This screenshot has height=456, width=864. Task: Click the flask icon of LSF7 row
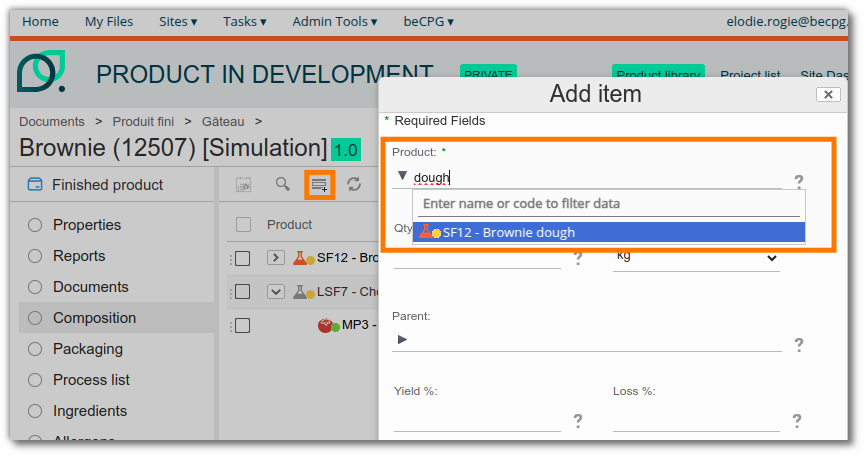coord(299,291)
